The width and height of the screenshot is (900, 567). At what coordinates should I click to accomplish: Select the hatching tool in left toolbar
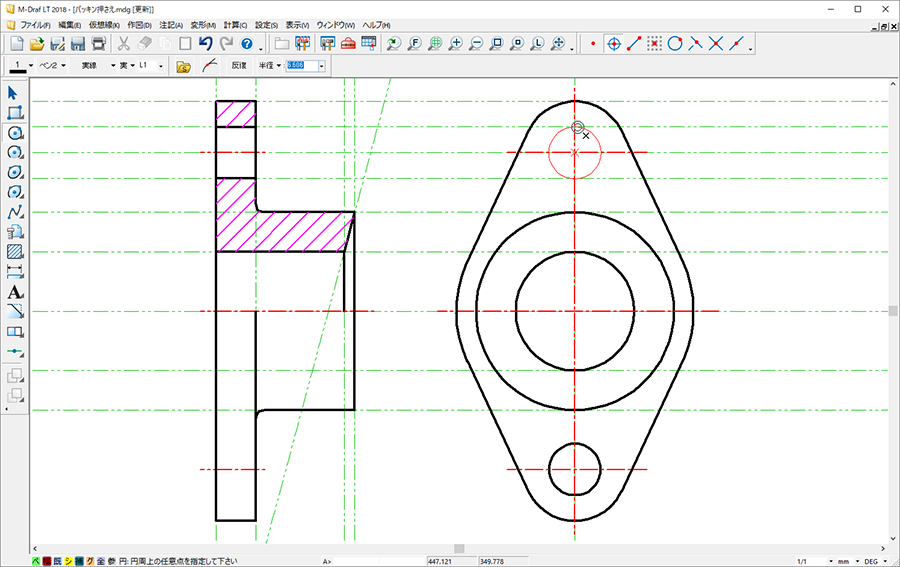15,252
